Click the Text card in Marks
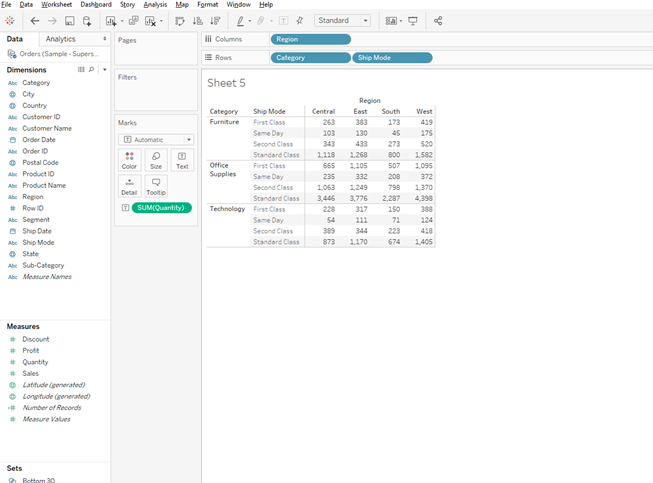 pos(182,160)
